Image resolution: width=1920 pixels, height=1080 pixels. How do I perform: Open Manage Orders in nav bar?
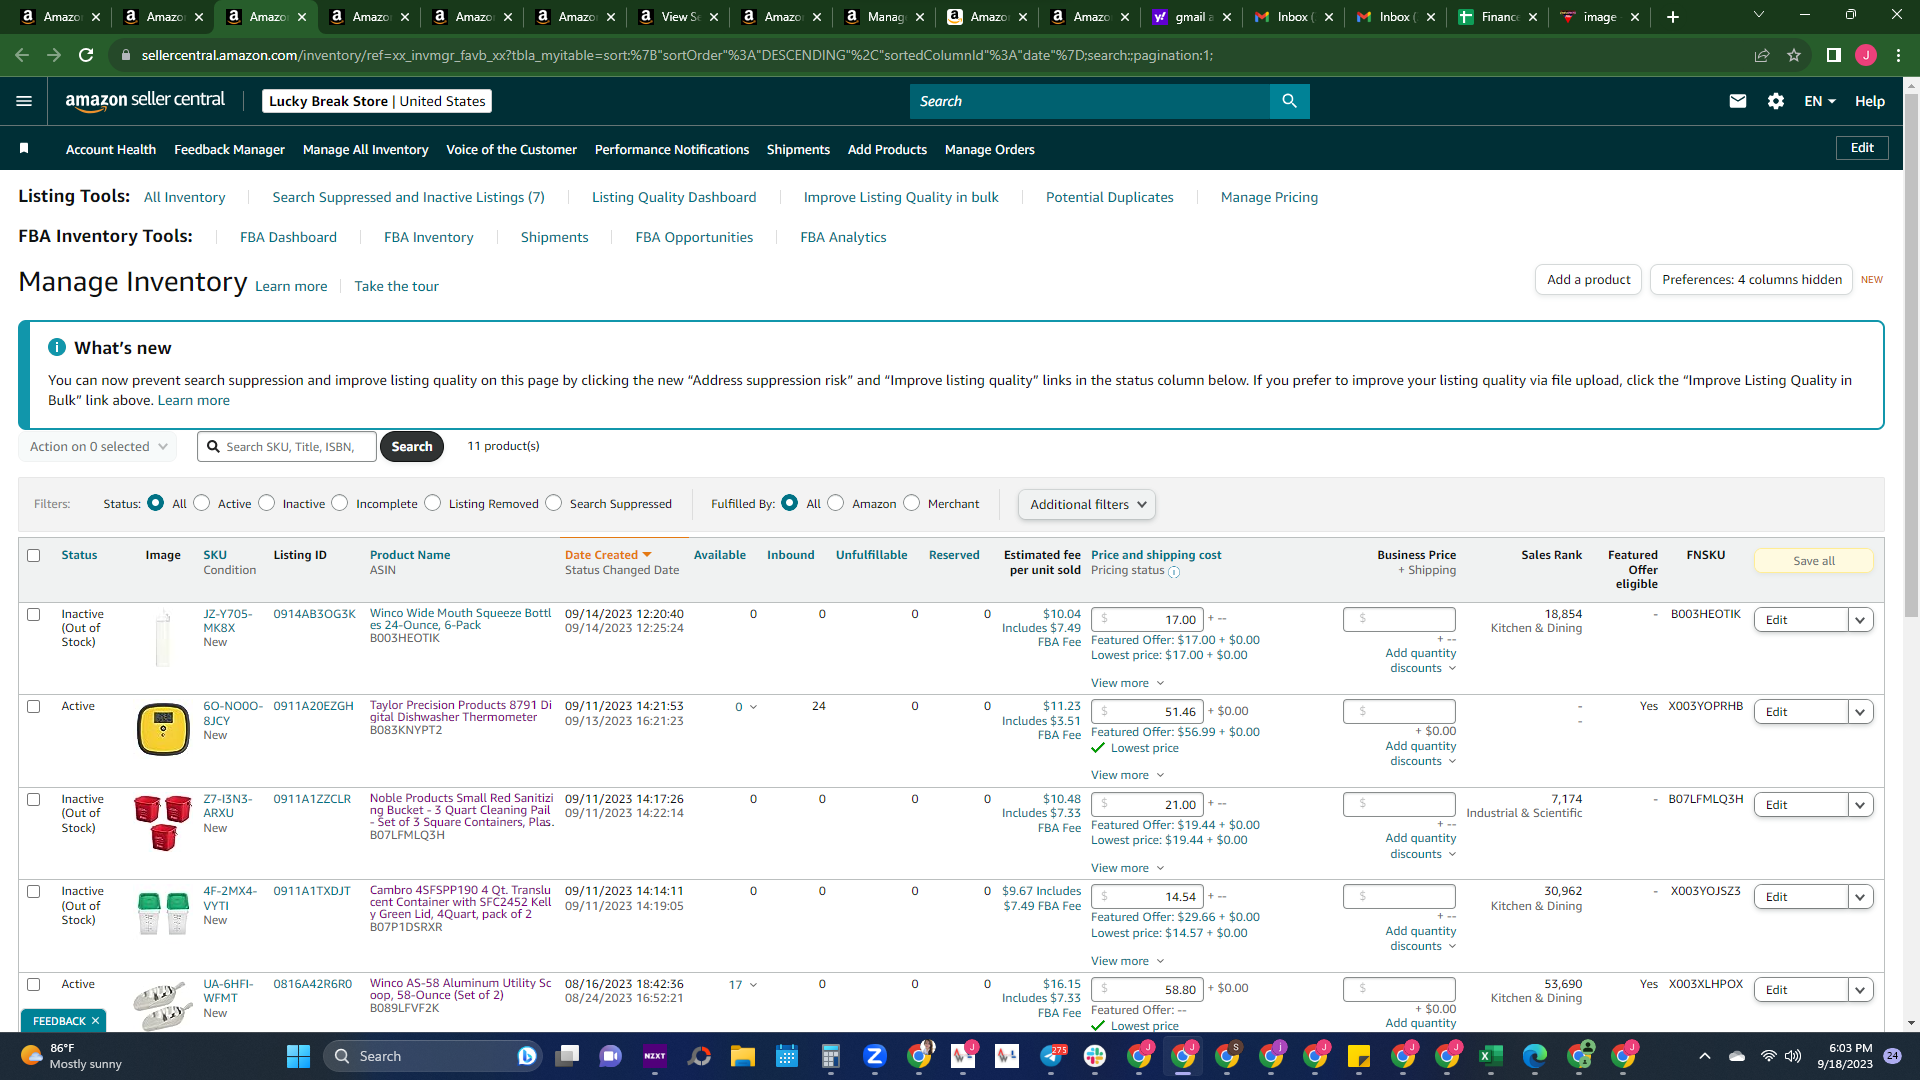(x=990, y=149)
